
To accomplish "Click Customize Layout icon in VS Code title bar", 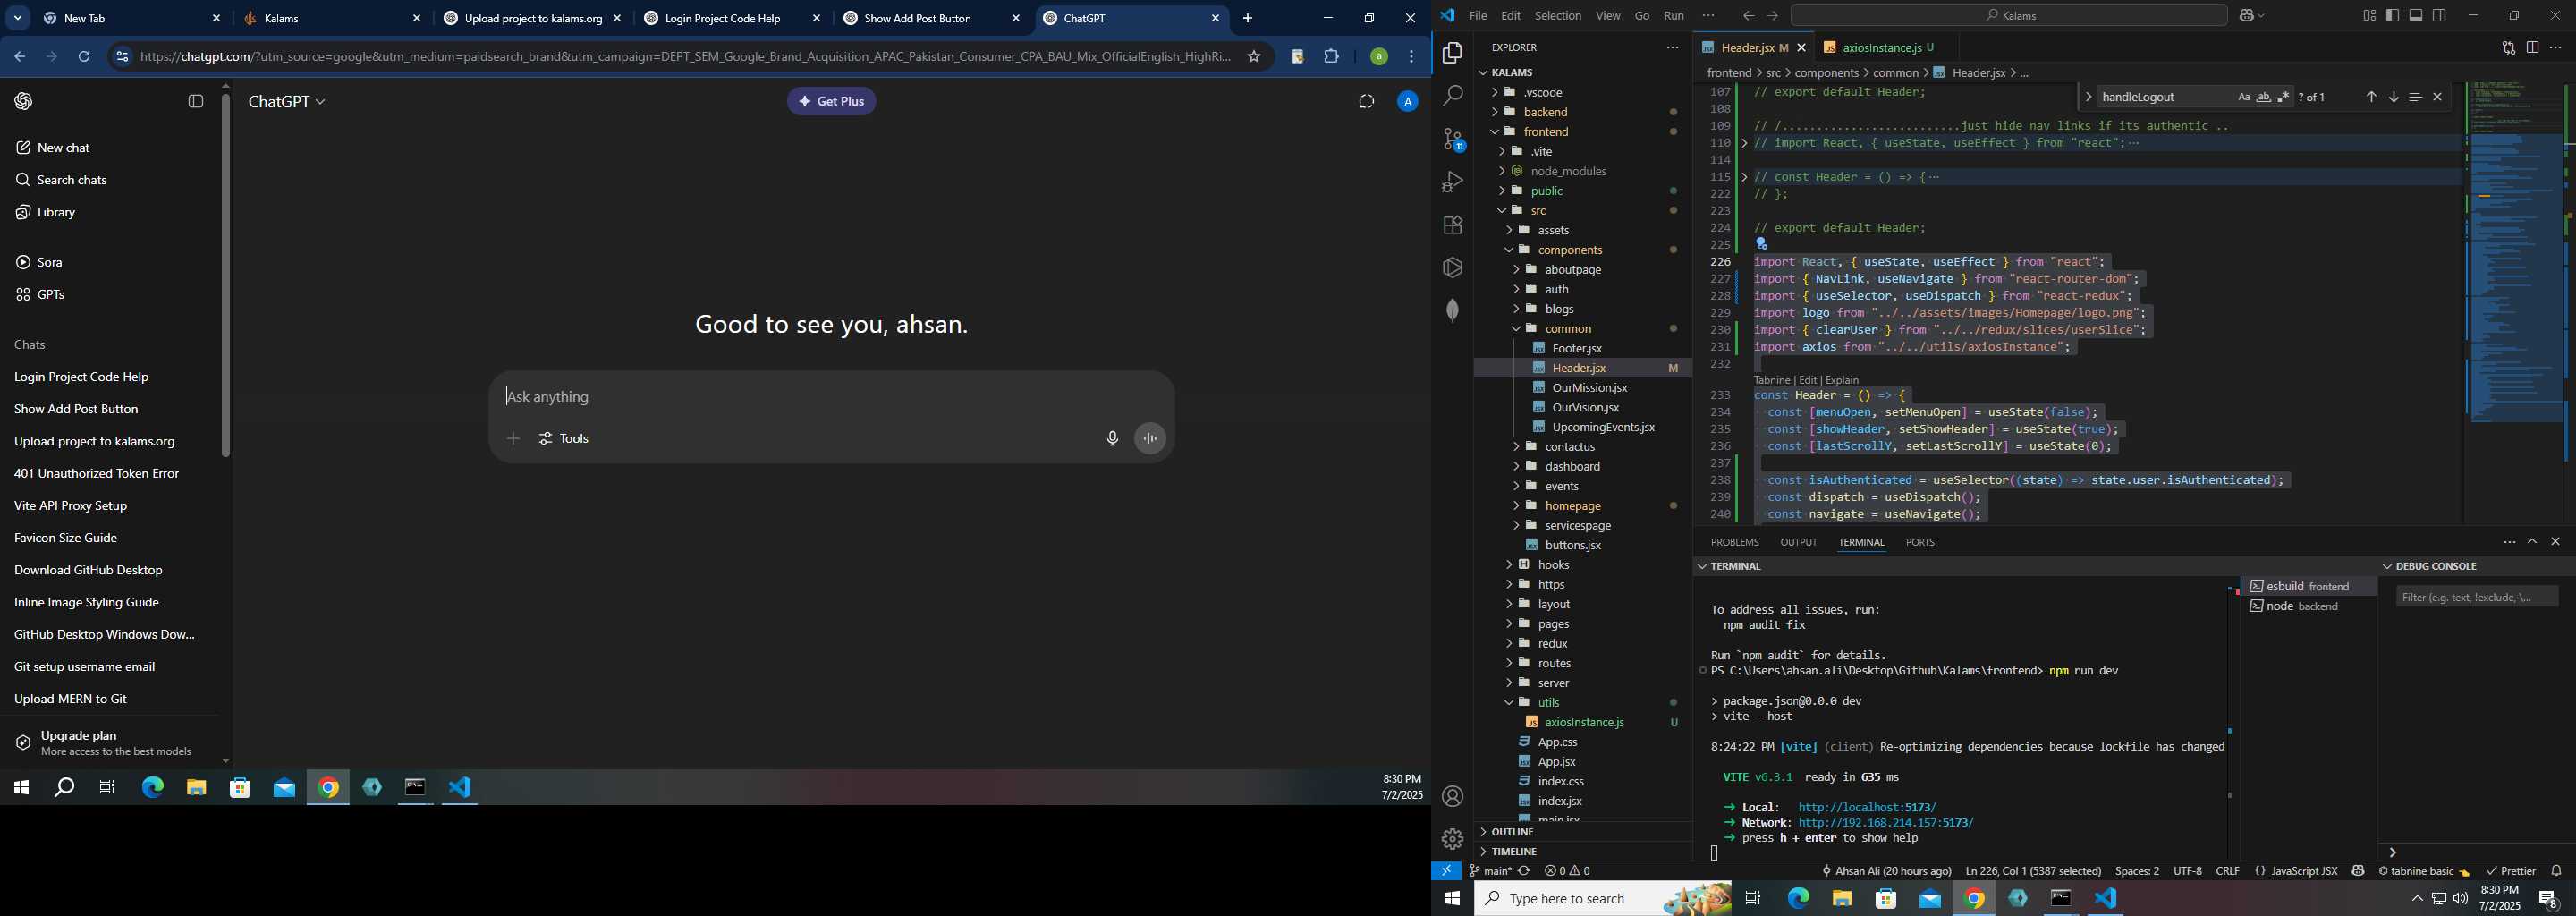I will pos(2369,16).
